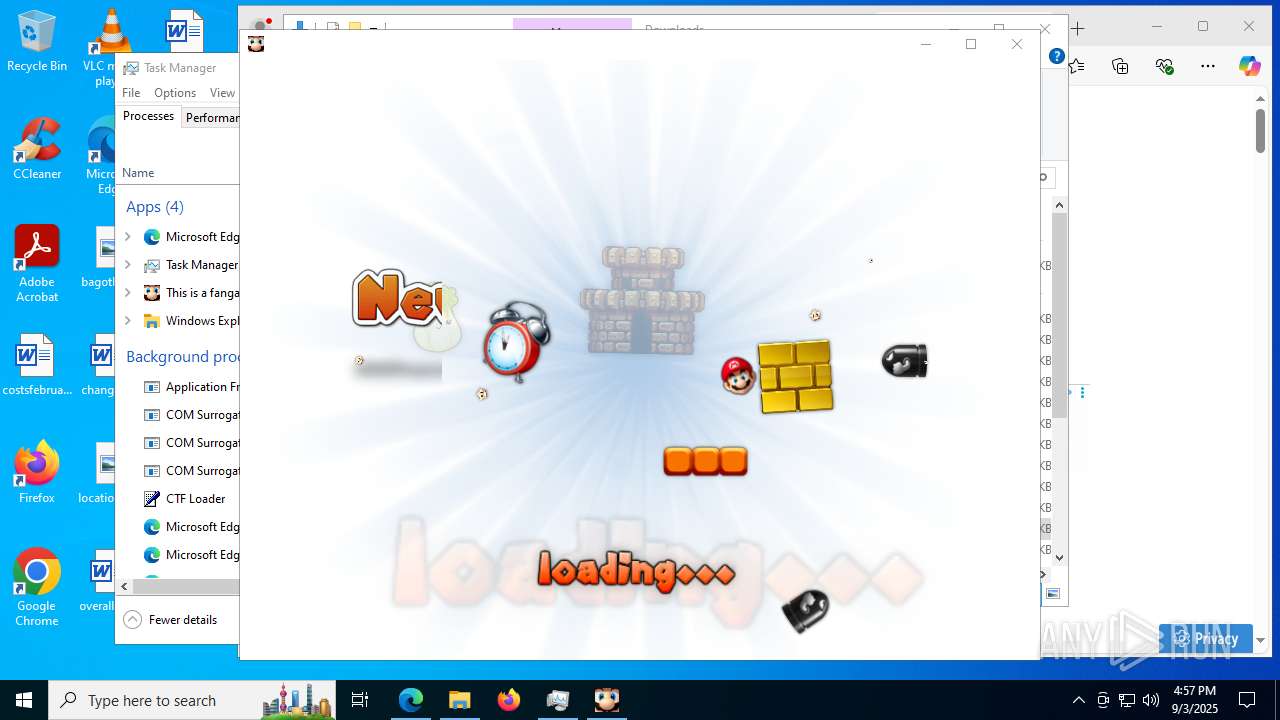Click the Bullet Bill near the right edge
The height and width of the screenshot is (720, 1280).
(x=904, y=360)
